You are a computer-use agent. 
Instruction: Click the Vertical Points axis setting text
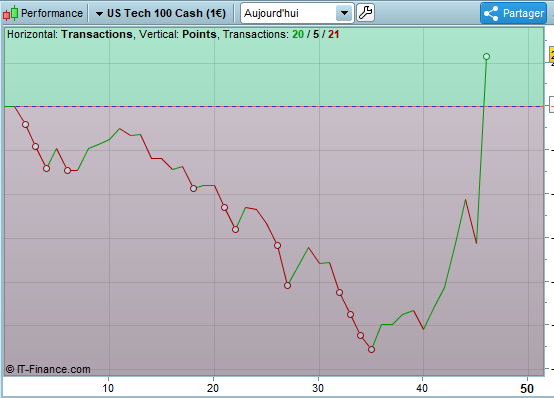pyautogui.click(x=178, y=34)
